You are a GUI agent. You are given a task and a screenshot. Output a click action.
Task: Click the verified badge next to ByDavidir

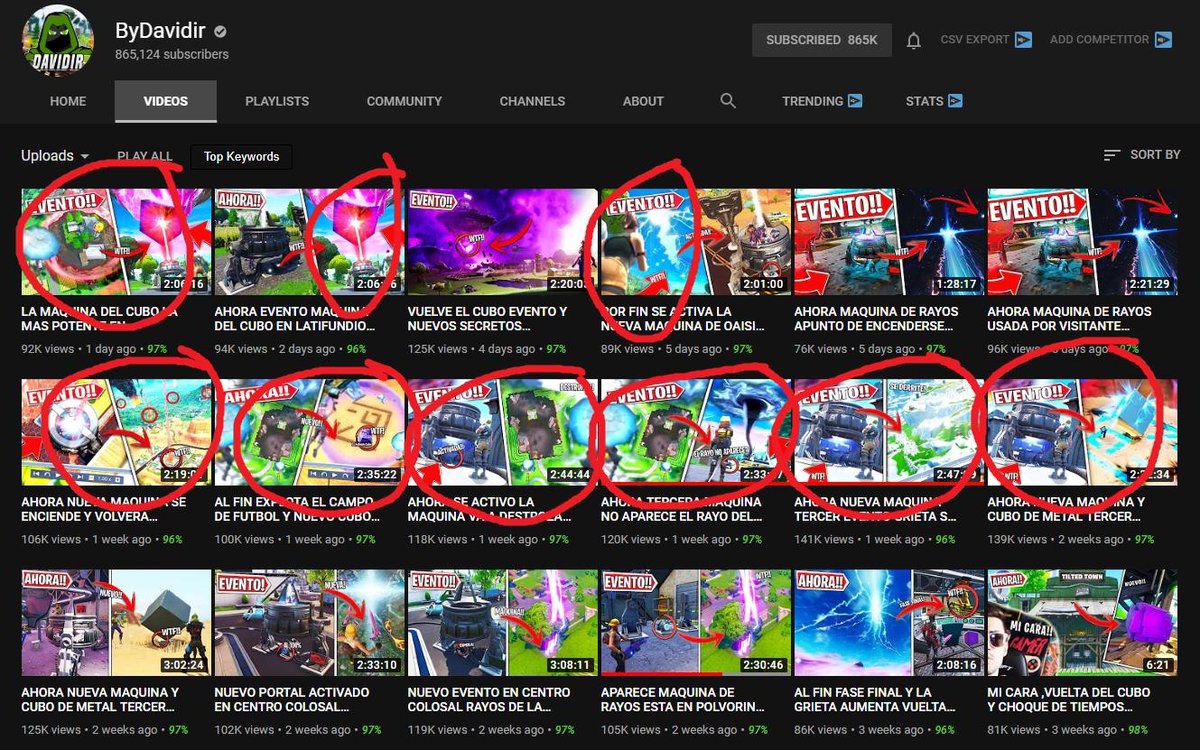point(220,31)
